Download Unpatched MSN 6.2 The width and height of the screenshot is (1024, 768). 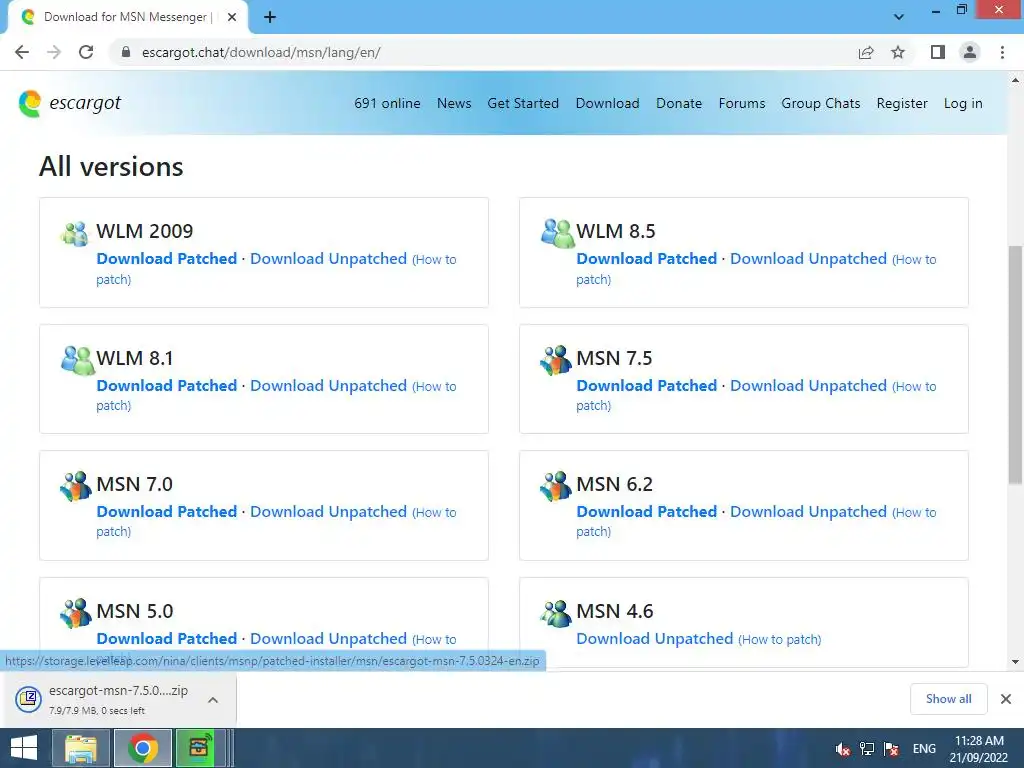[808, 511]
